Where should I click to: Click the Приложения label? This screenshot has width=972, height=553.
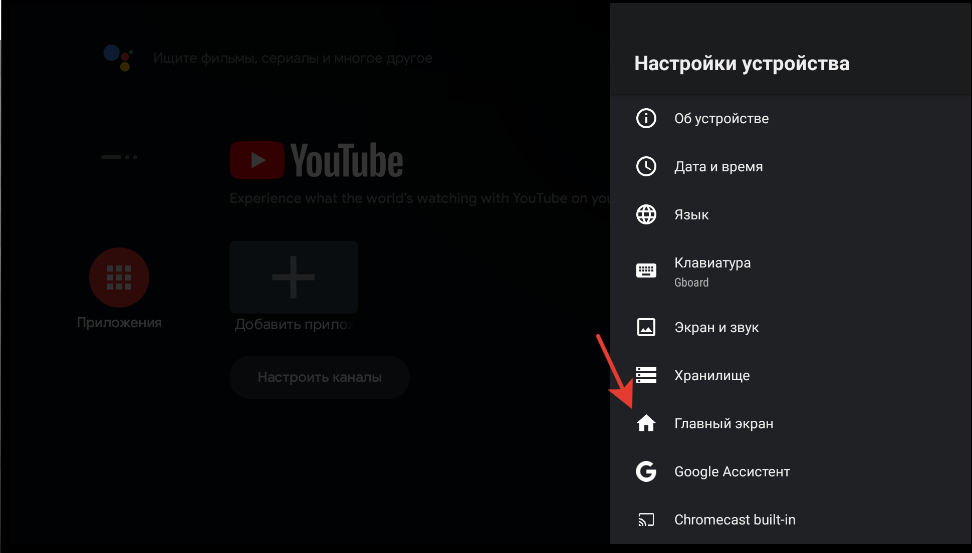[x=119, y=322]
